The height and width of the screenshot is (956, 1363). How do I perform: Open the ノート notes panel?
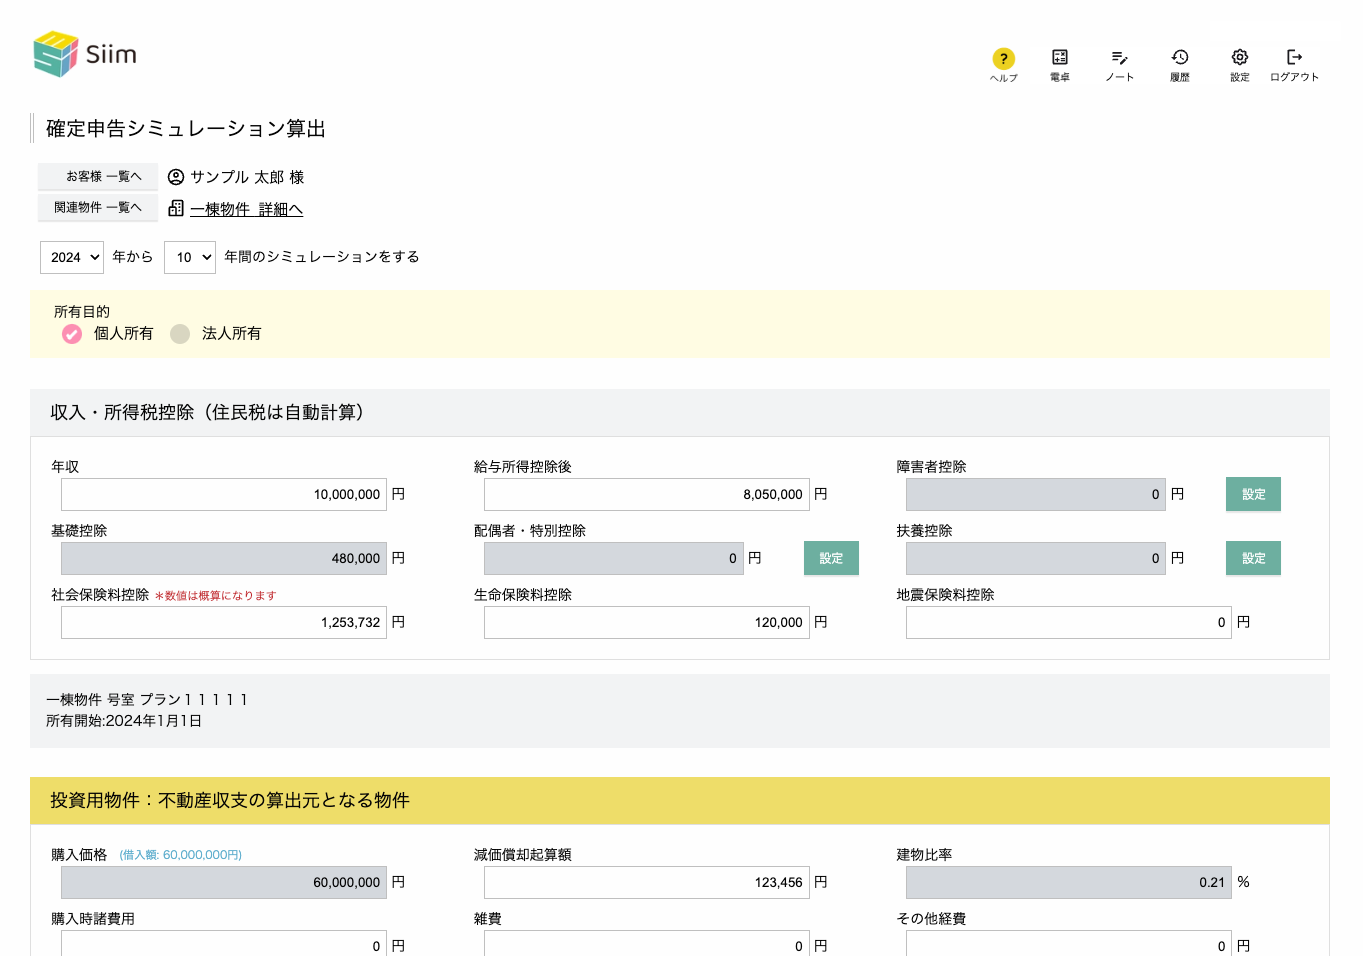(x=1119, y=60)
